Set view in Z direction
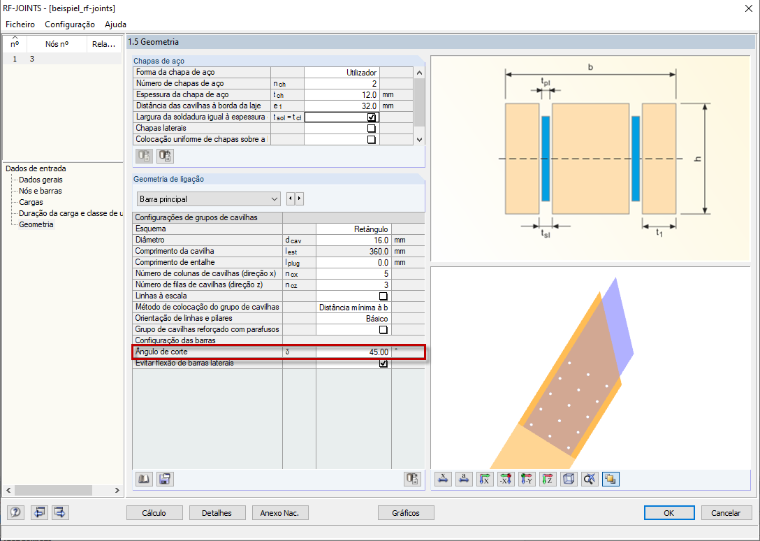 [x=548, y=479]
